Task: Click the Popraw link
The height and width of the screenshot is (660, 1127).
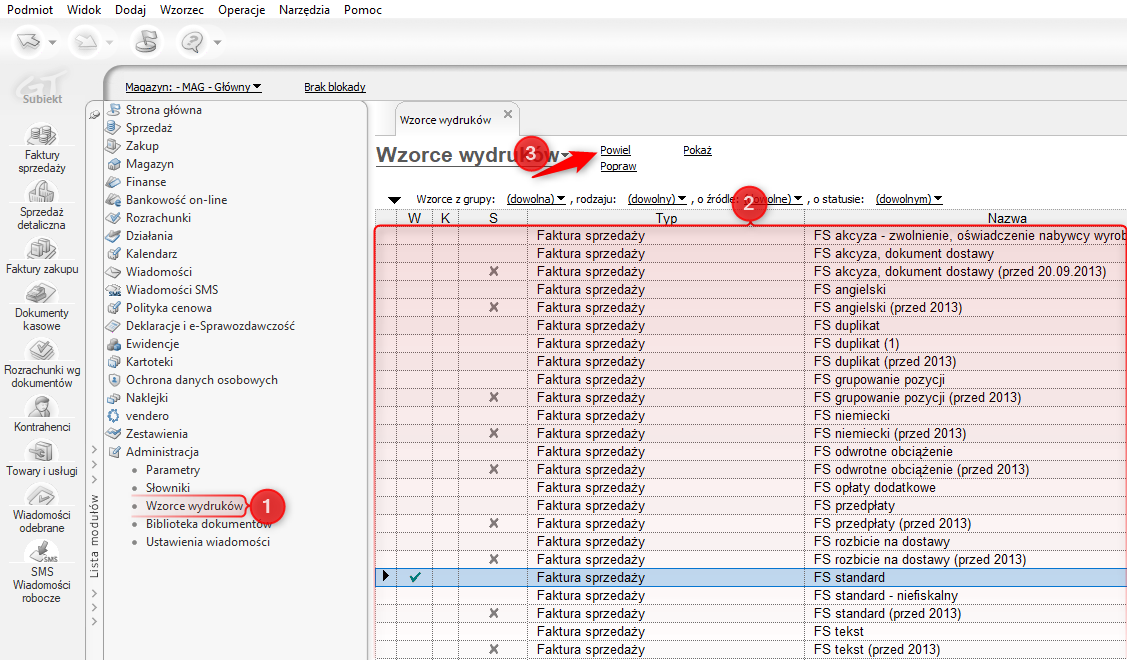Action: click(x=618, y=166)
